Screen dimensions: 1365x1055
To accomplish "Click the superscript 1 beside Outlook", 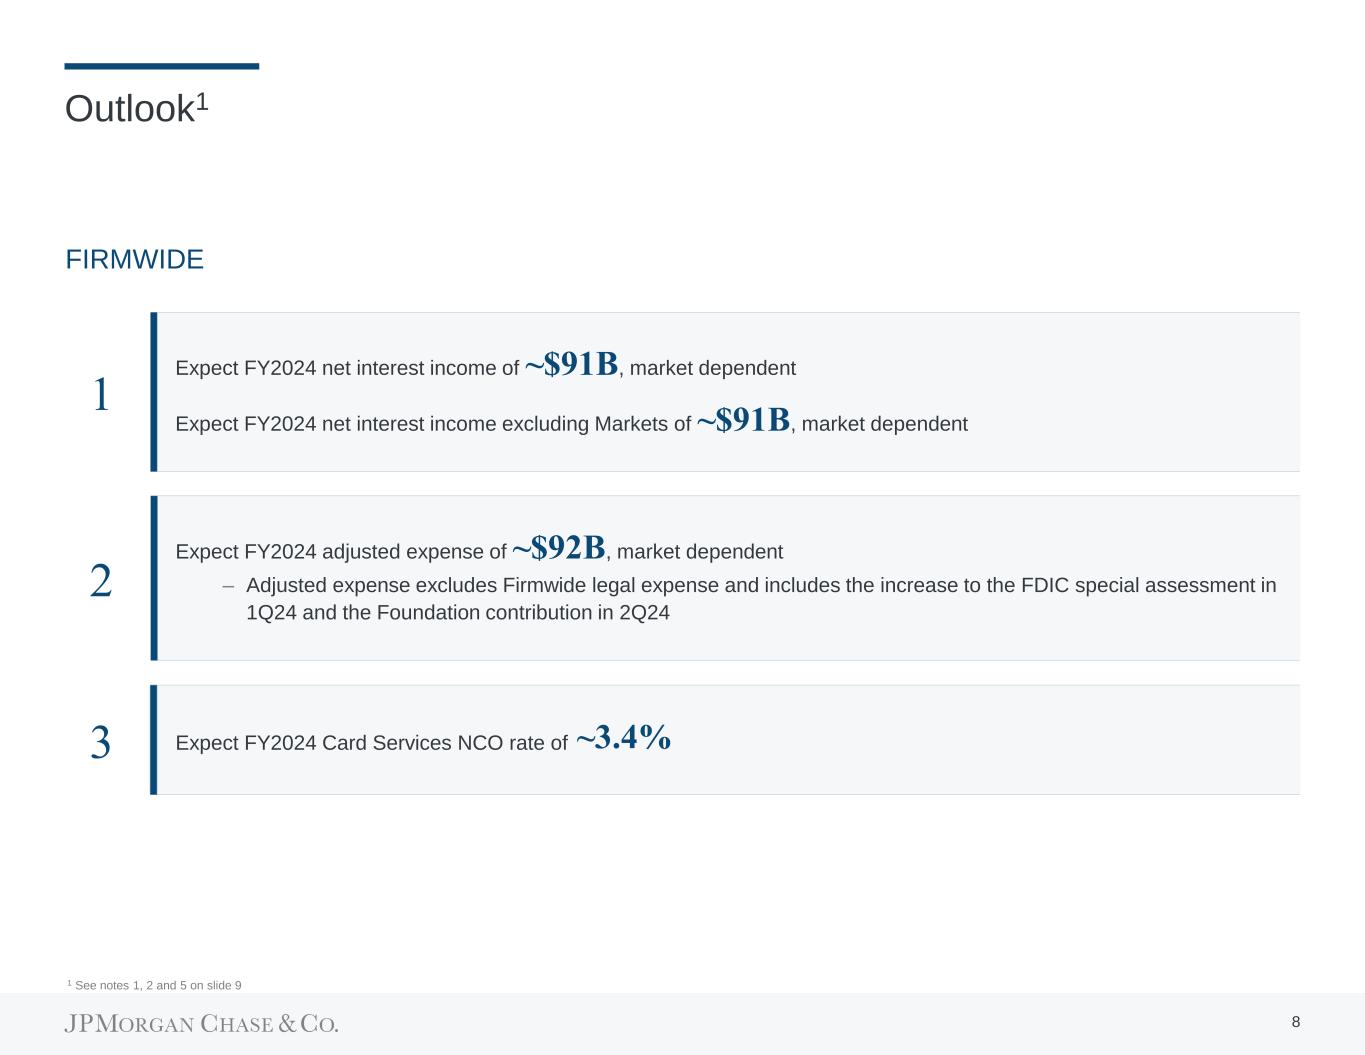I will click(202, 101).
